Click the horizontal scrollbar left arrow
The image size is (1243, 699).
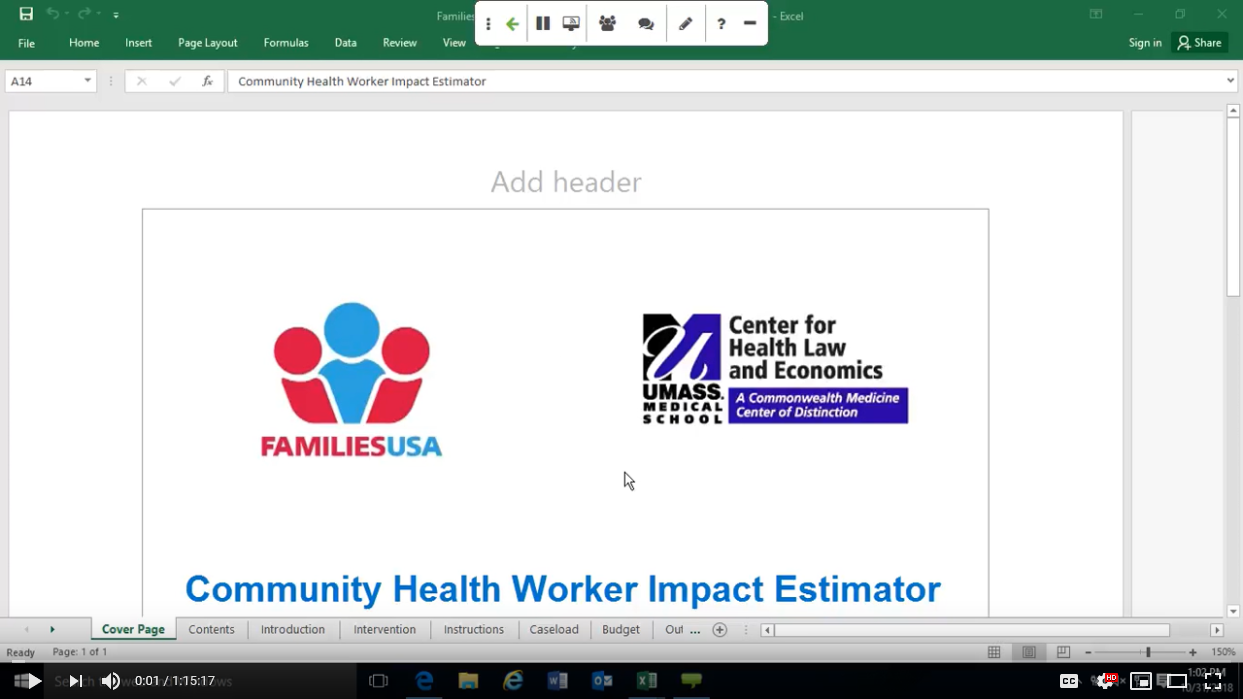click(767, 630)
